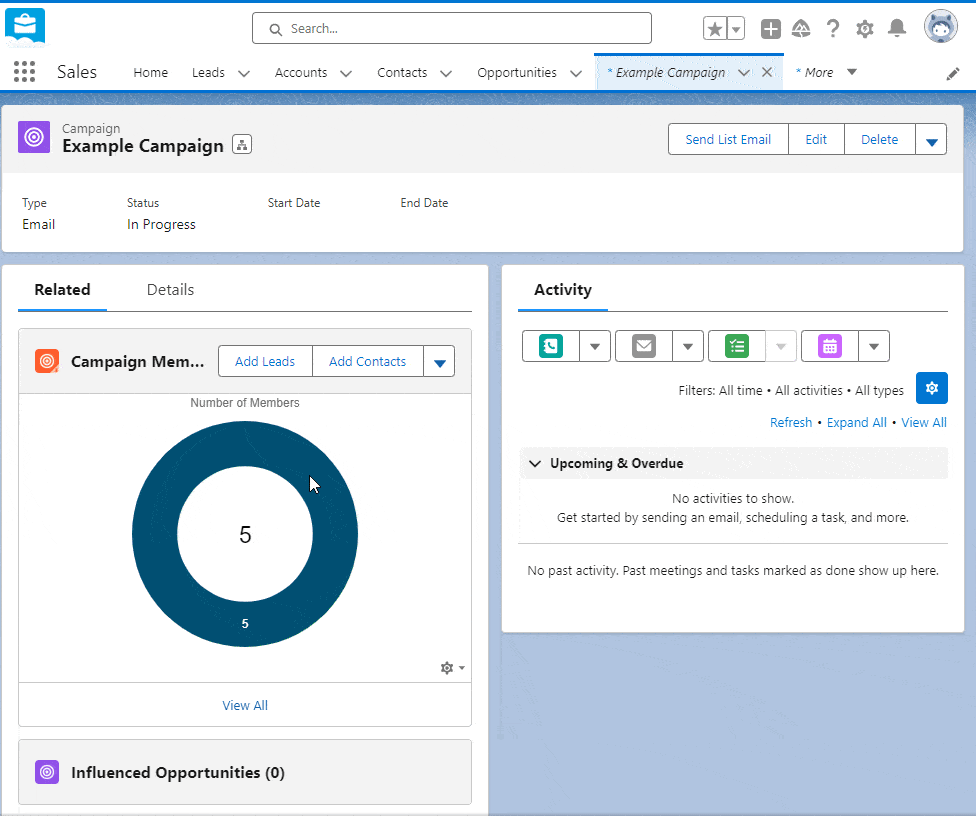Screen dimensions: 976x816
Task: Open the Help question mark icon
Action: [x=833, y=29]
